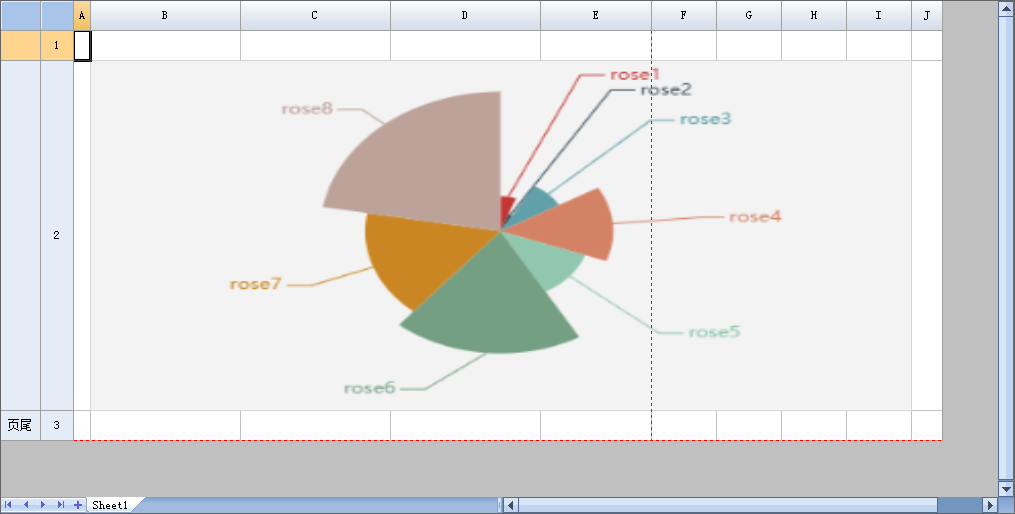Viewport: 1015px width, 514px height.
Task: Select column B header
Action: click(x=165, y=16)
